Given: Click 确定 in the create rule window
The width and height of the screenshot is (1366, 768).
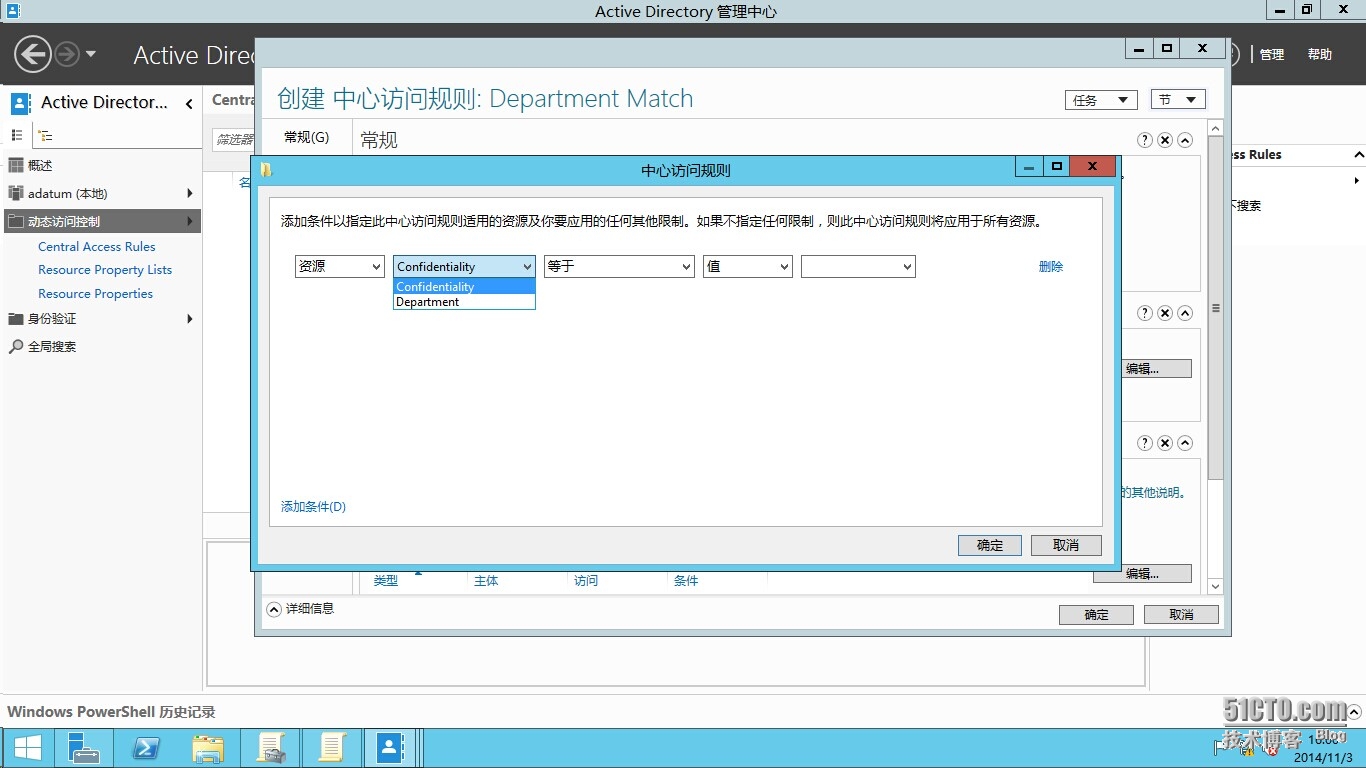Looking at the screenshot, I should tap(1096, 615).
